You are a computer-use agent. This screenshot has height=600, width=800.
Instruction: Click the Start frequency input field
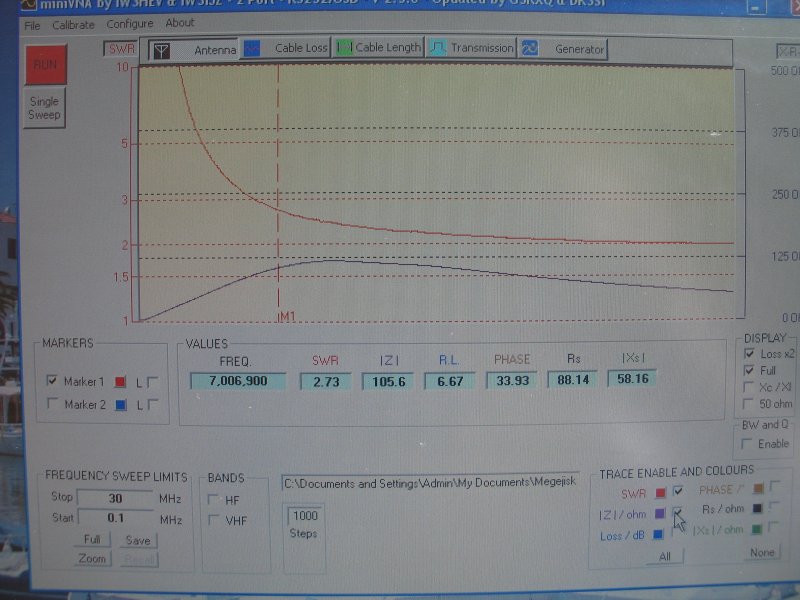point(115,518)
